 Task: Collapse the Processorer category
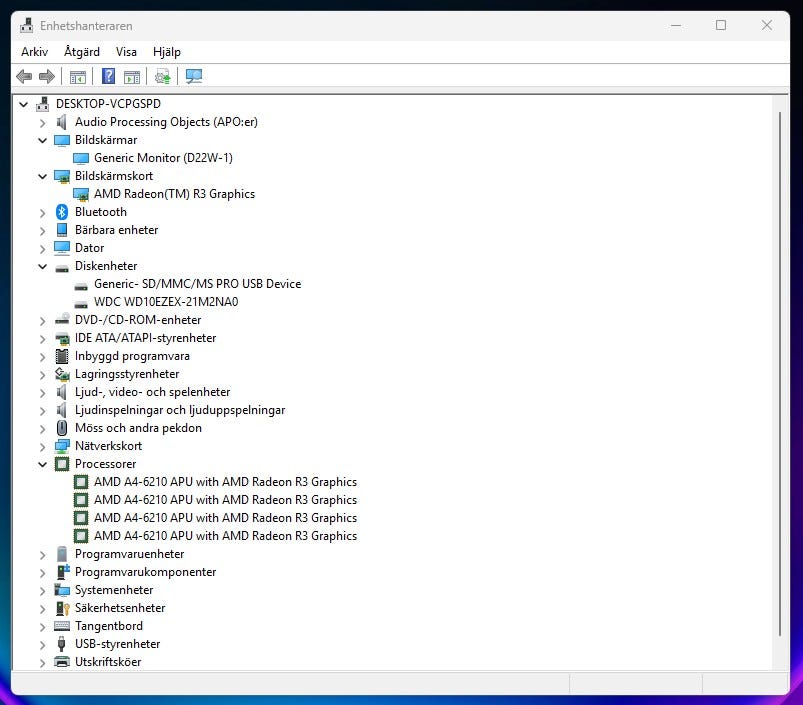(42, 464)
